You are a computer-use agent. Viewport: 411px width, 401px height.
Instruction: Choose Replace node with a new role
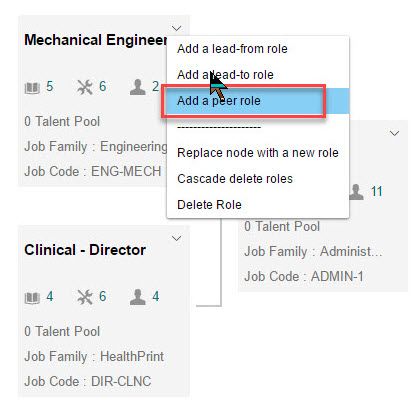(258, 153)
